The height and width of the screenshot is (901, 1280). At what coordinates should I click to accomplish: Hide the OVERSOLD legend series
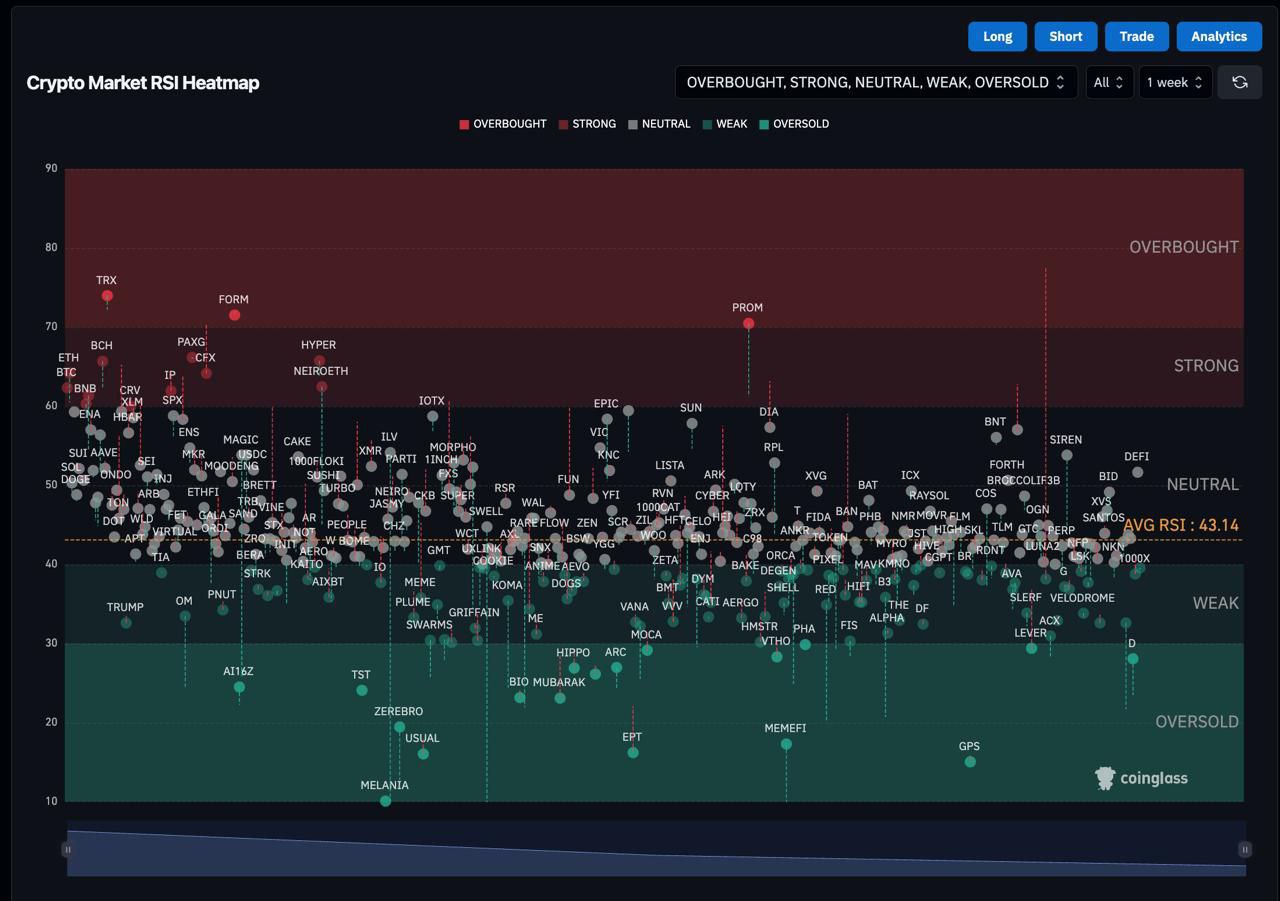[794, 124]
